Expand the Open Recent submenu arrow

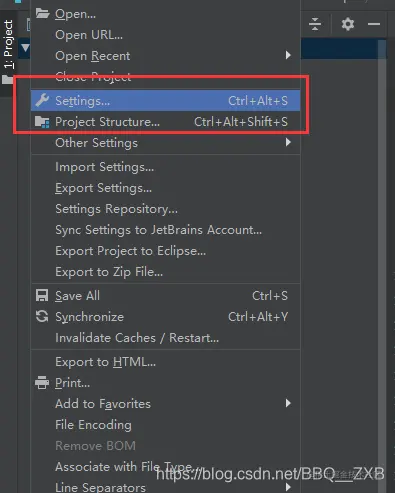[288, 55]
